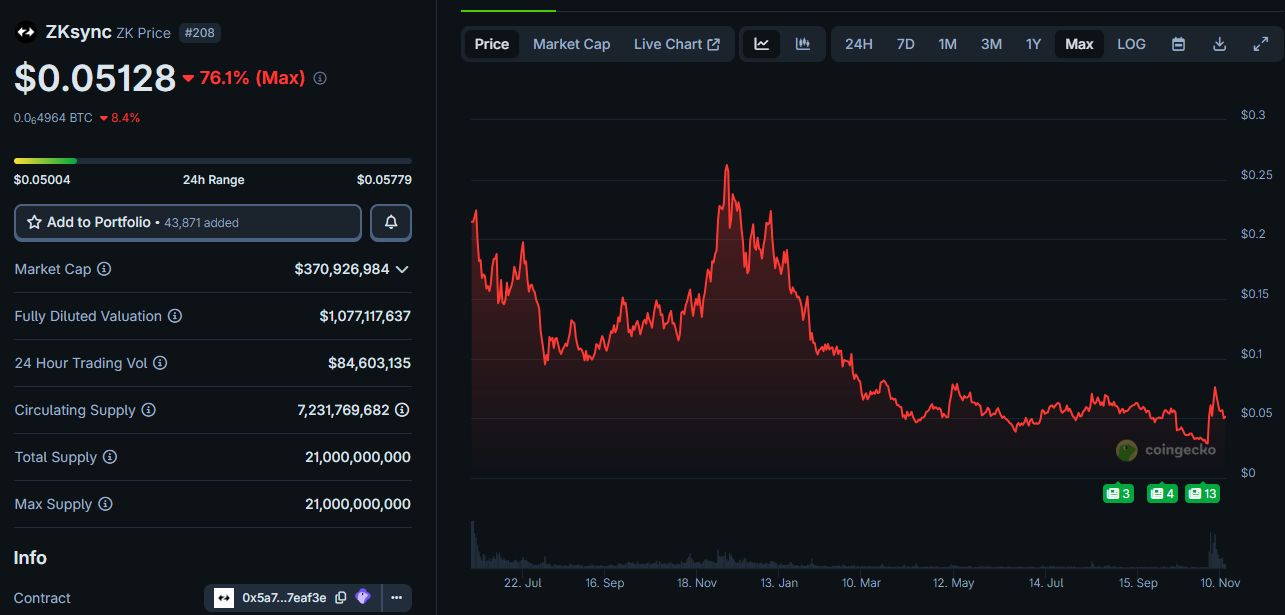The height and width of the screenshot is (615, 1285).
Task: Enable the Max timeframe
Action: pyautogui.click(x=1079, y=43)
